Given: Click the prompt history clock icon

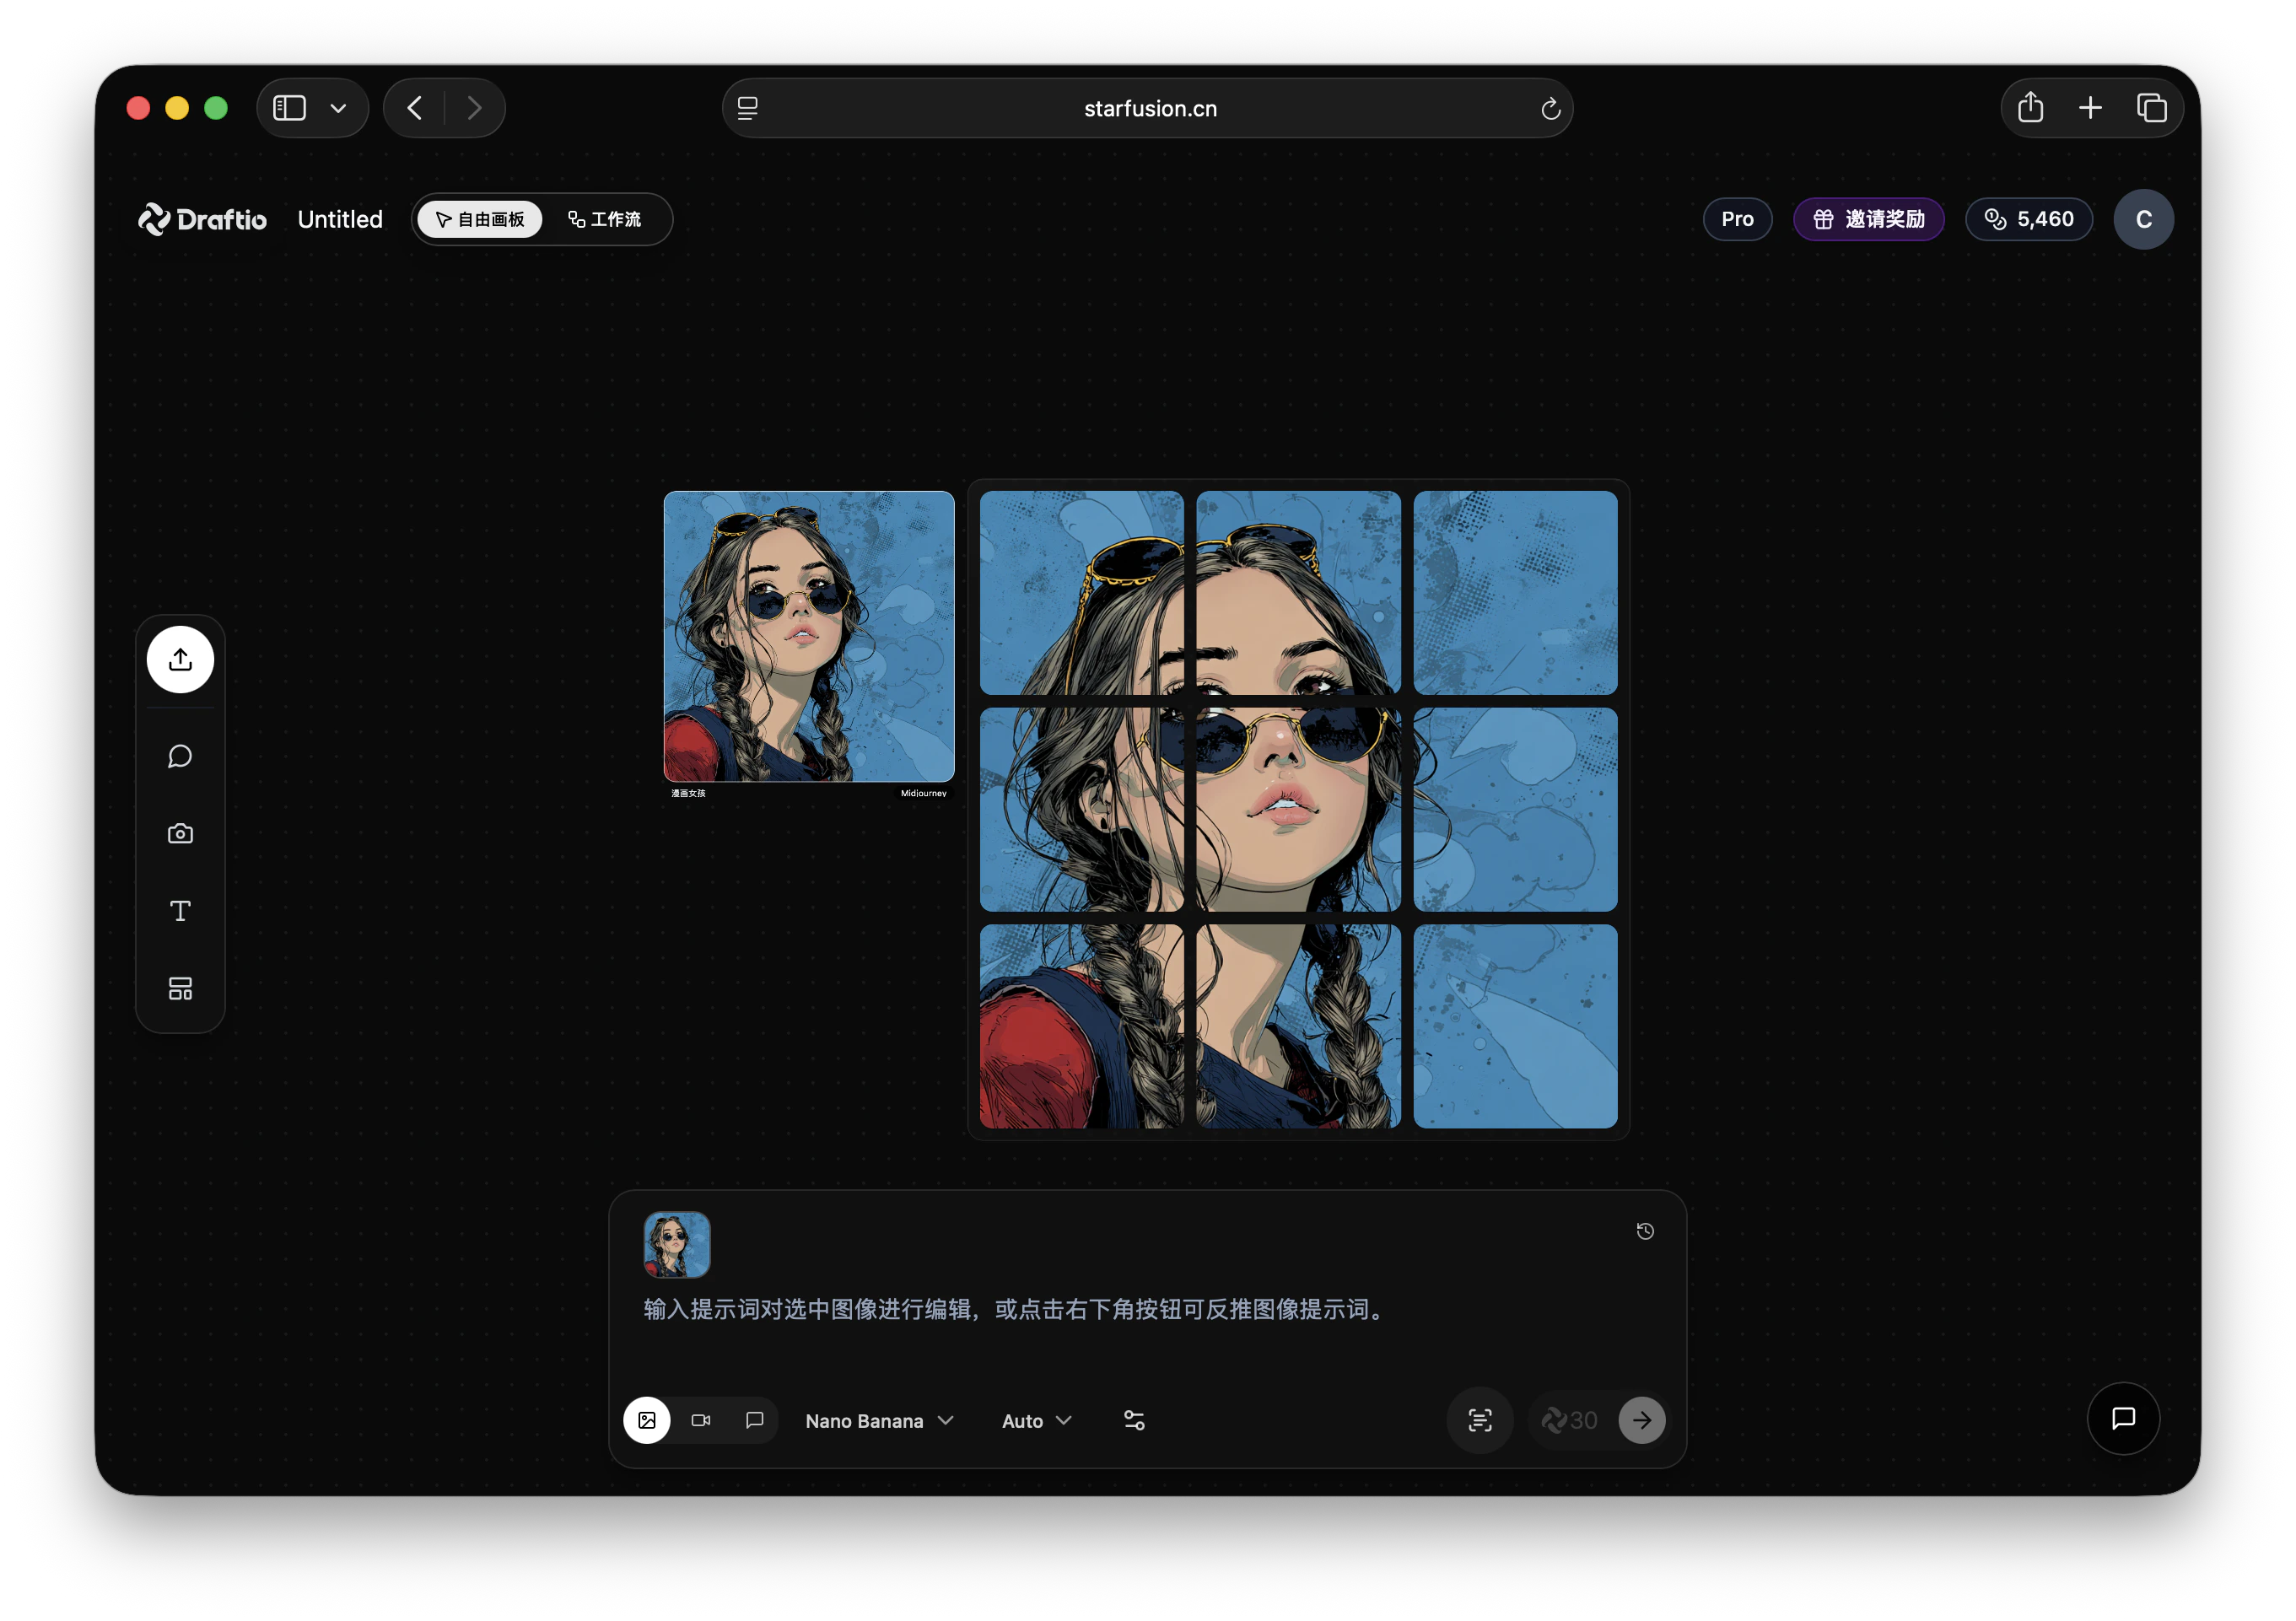Looking at the screenshot, I should 1646,1231.
